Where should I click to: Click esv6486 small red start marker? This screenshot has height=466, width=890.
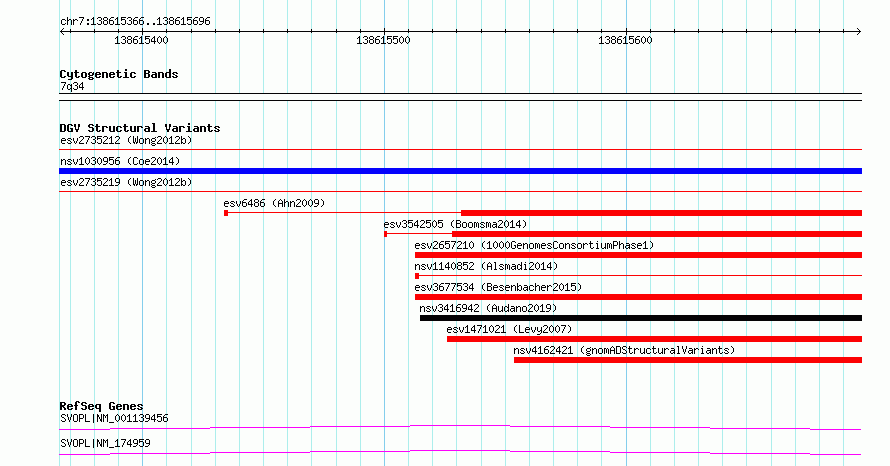coord(226,213)
